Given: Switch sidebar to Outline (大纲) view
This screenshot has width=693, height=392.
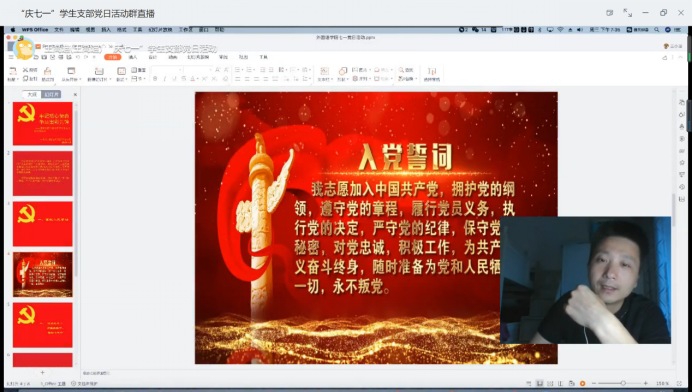Looking at the screenshot, I should tap(32, 95).
